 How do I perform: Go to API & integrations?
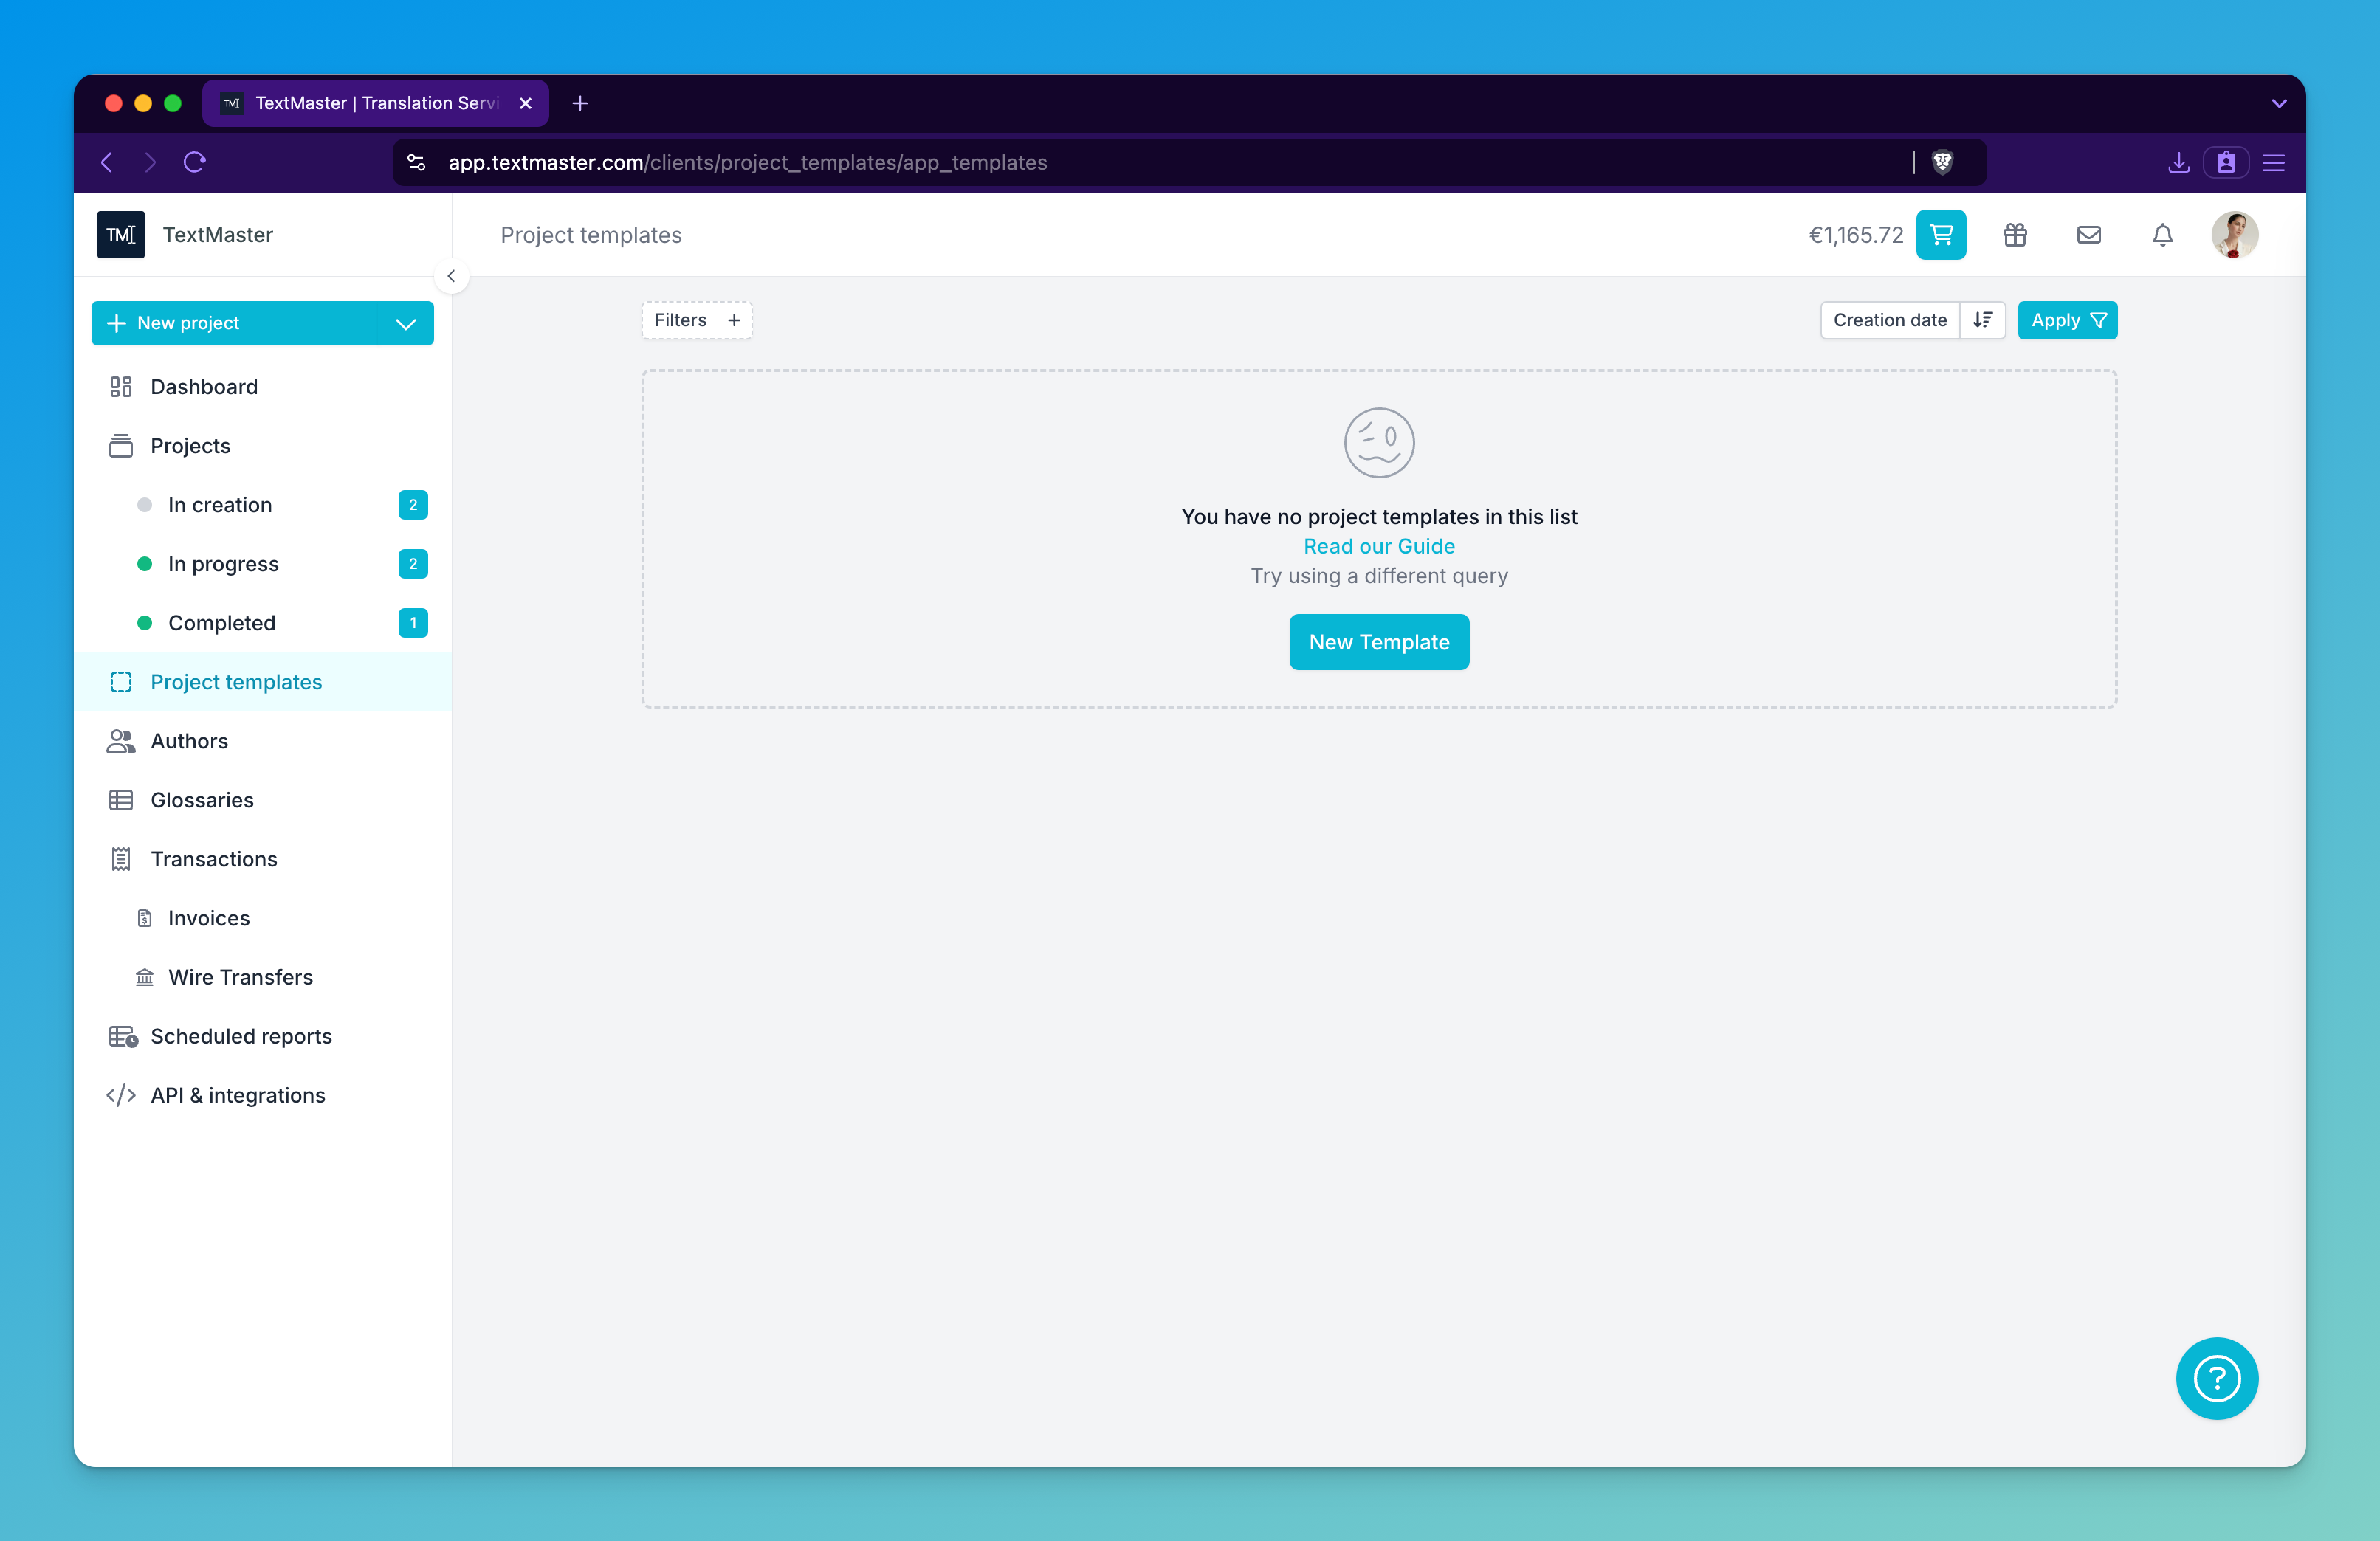click(238, 1095)
